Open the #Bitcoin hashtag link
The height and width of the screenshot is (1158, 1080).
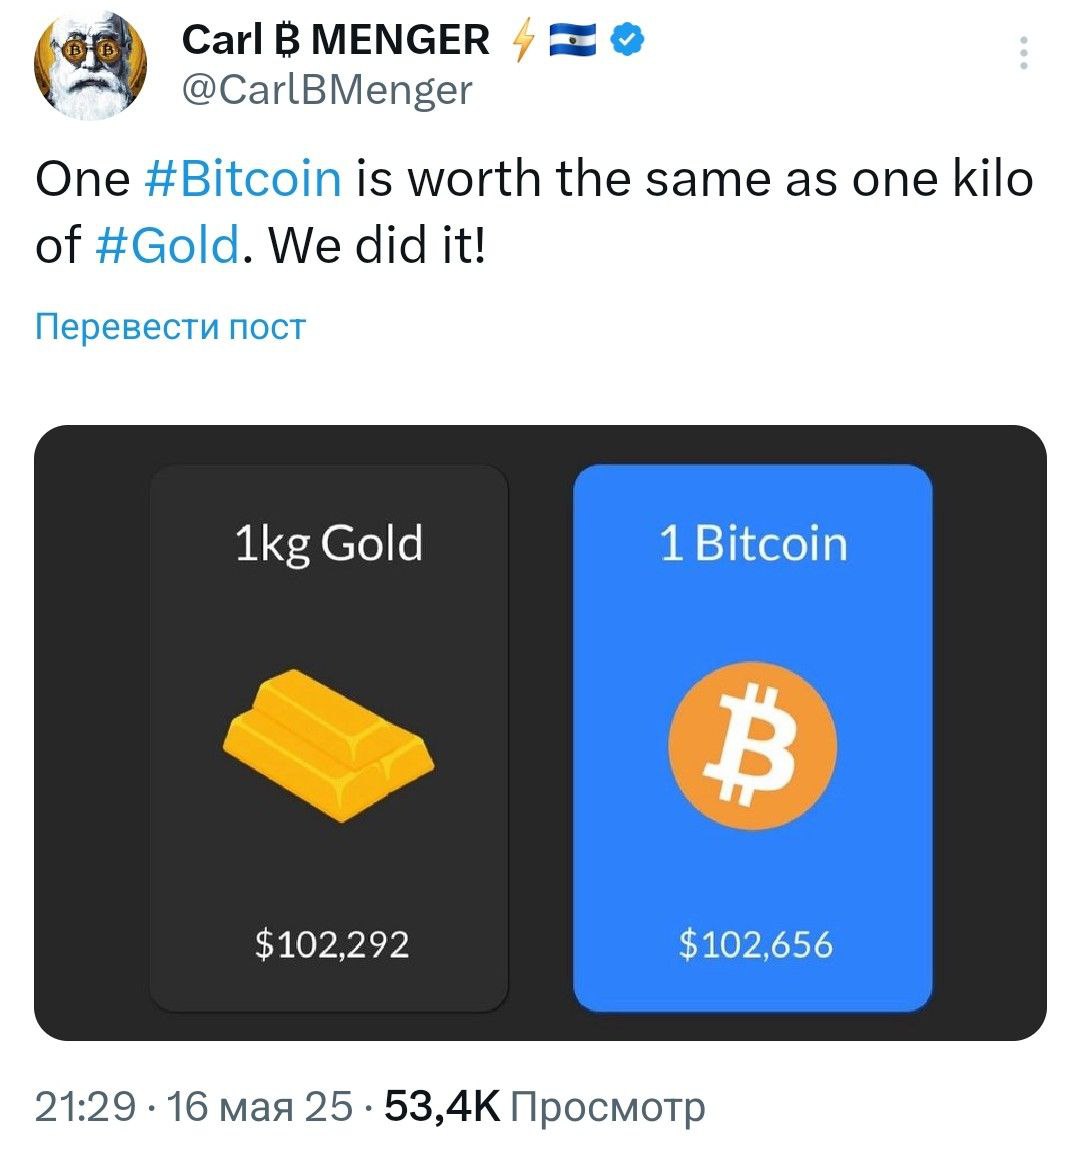pyautogui.click(x=243, y=179)
